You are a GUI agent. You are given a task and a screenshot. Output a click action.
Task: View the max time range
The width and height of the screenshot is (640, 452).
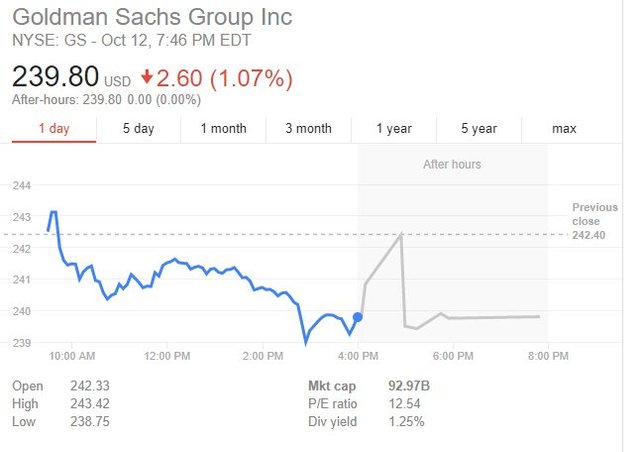(x=564, y=128)
